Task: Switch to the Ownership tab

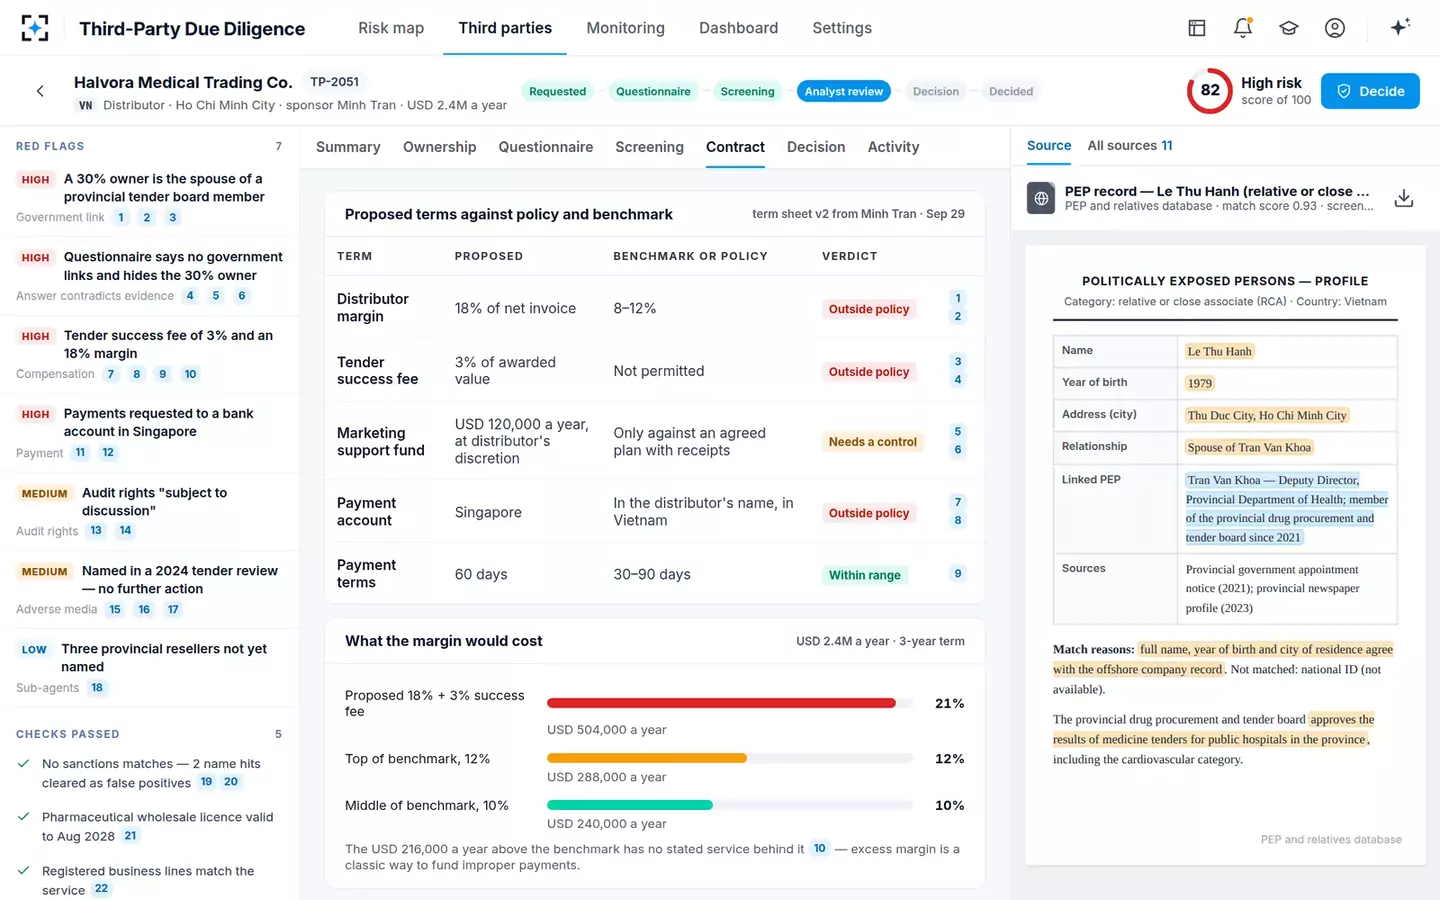Action: pos(439,147)
